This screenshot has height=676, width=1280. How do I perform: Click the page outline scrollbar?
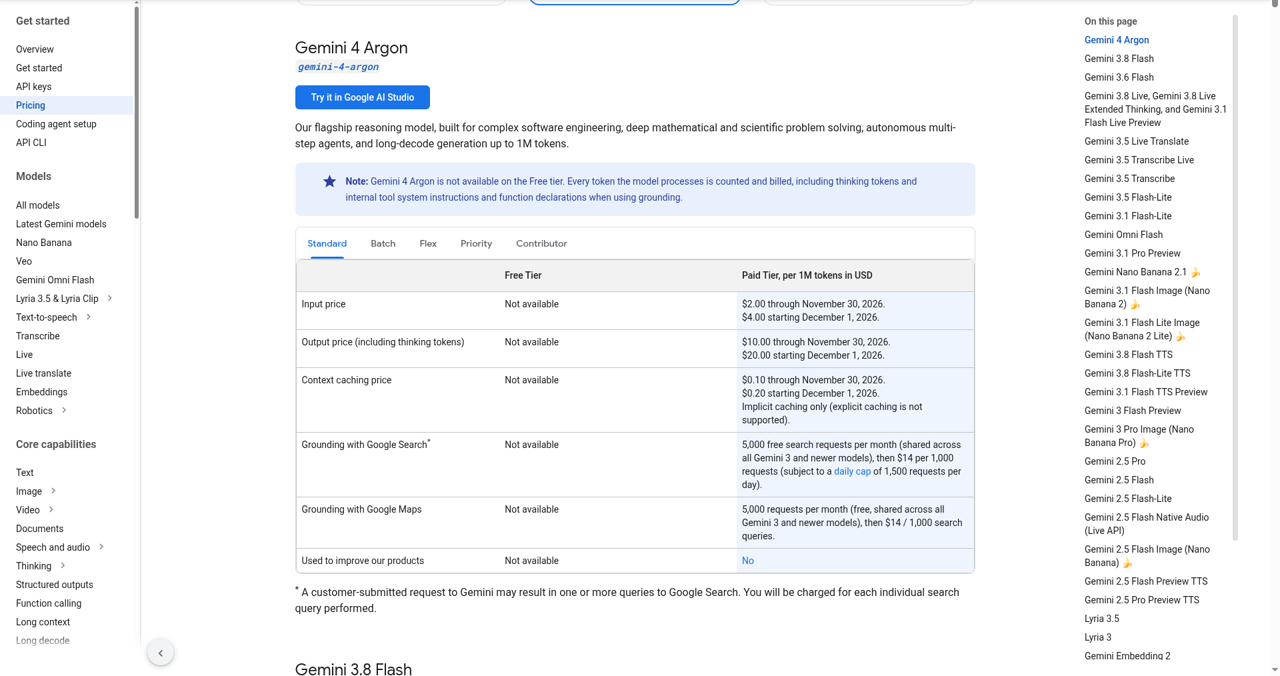pos(1235,277)
